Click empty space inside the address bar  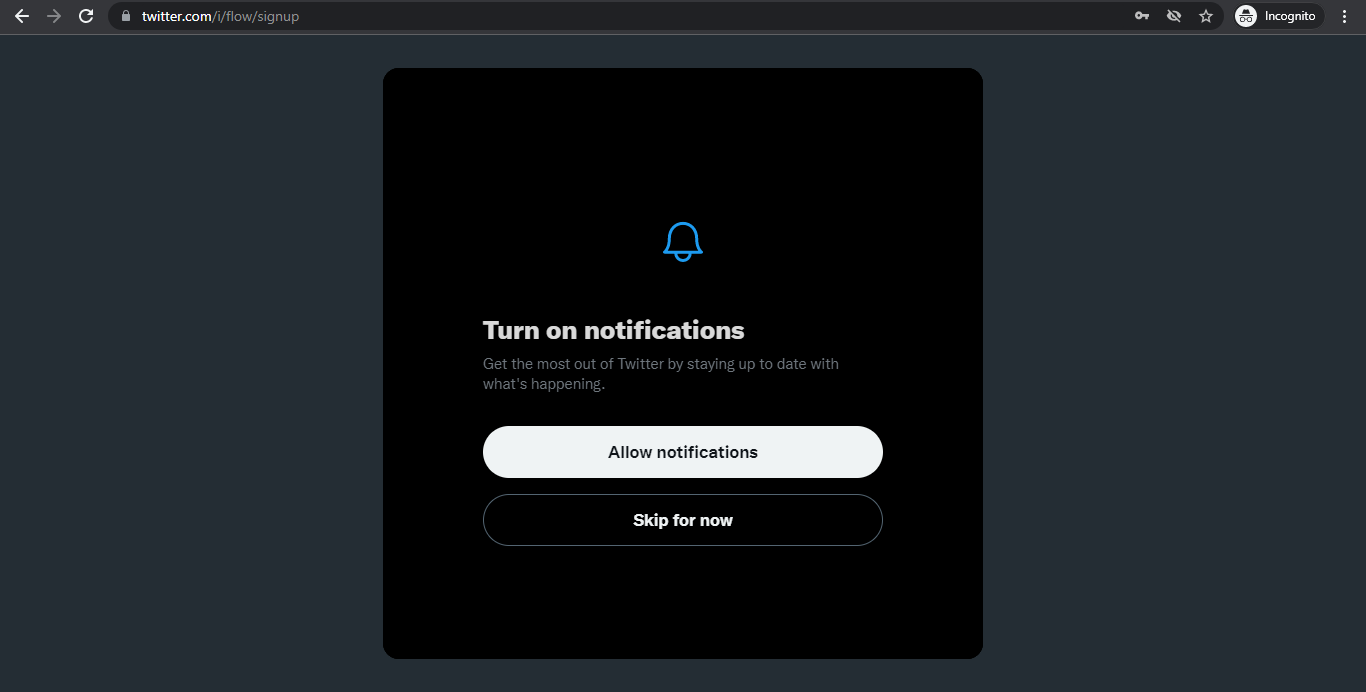click(700, 16)
